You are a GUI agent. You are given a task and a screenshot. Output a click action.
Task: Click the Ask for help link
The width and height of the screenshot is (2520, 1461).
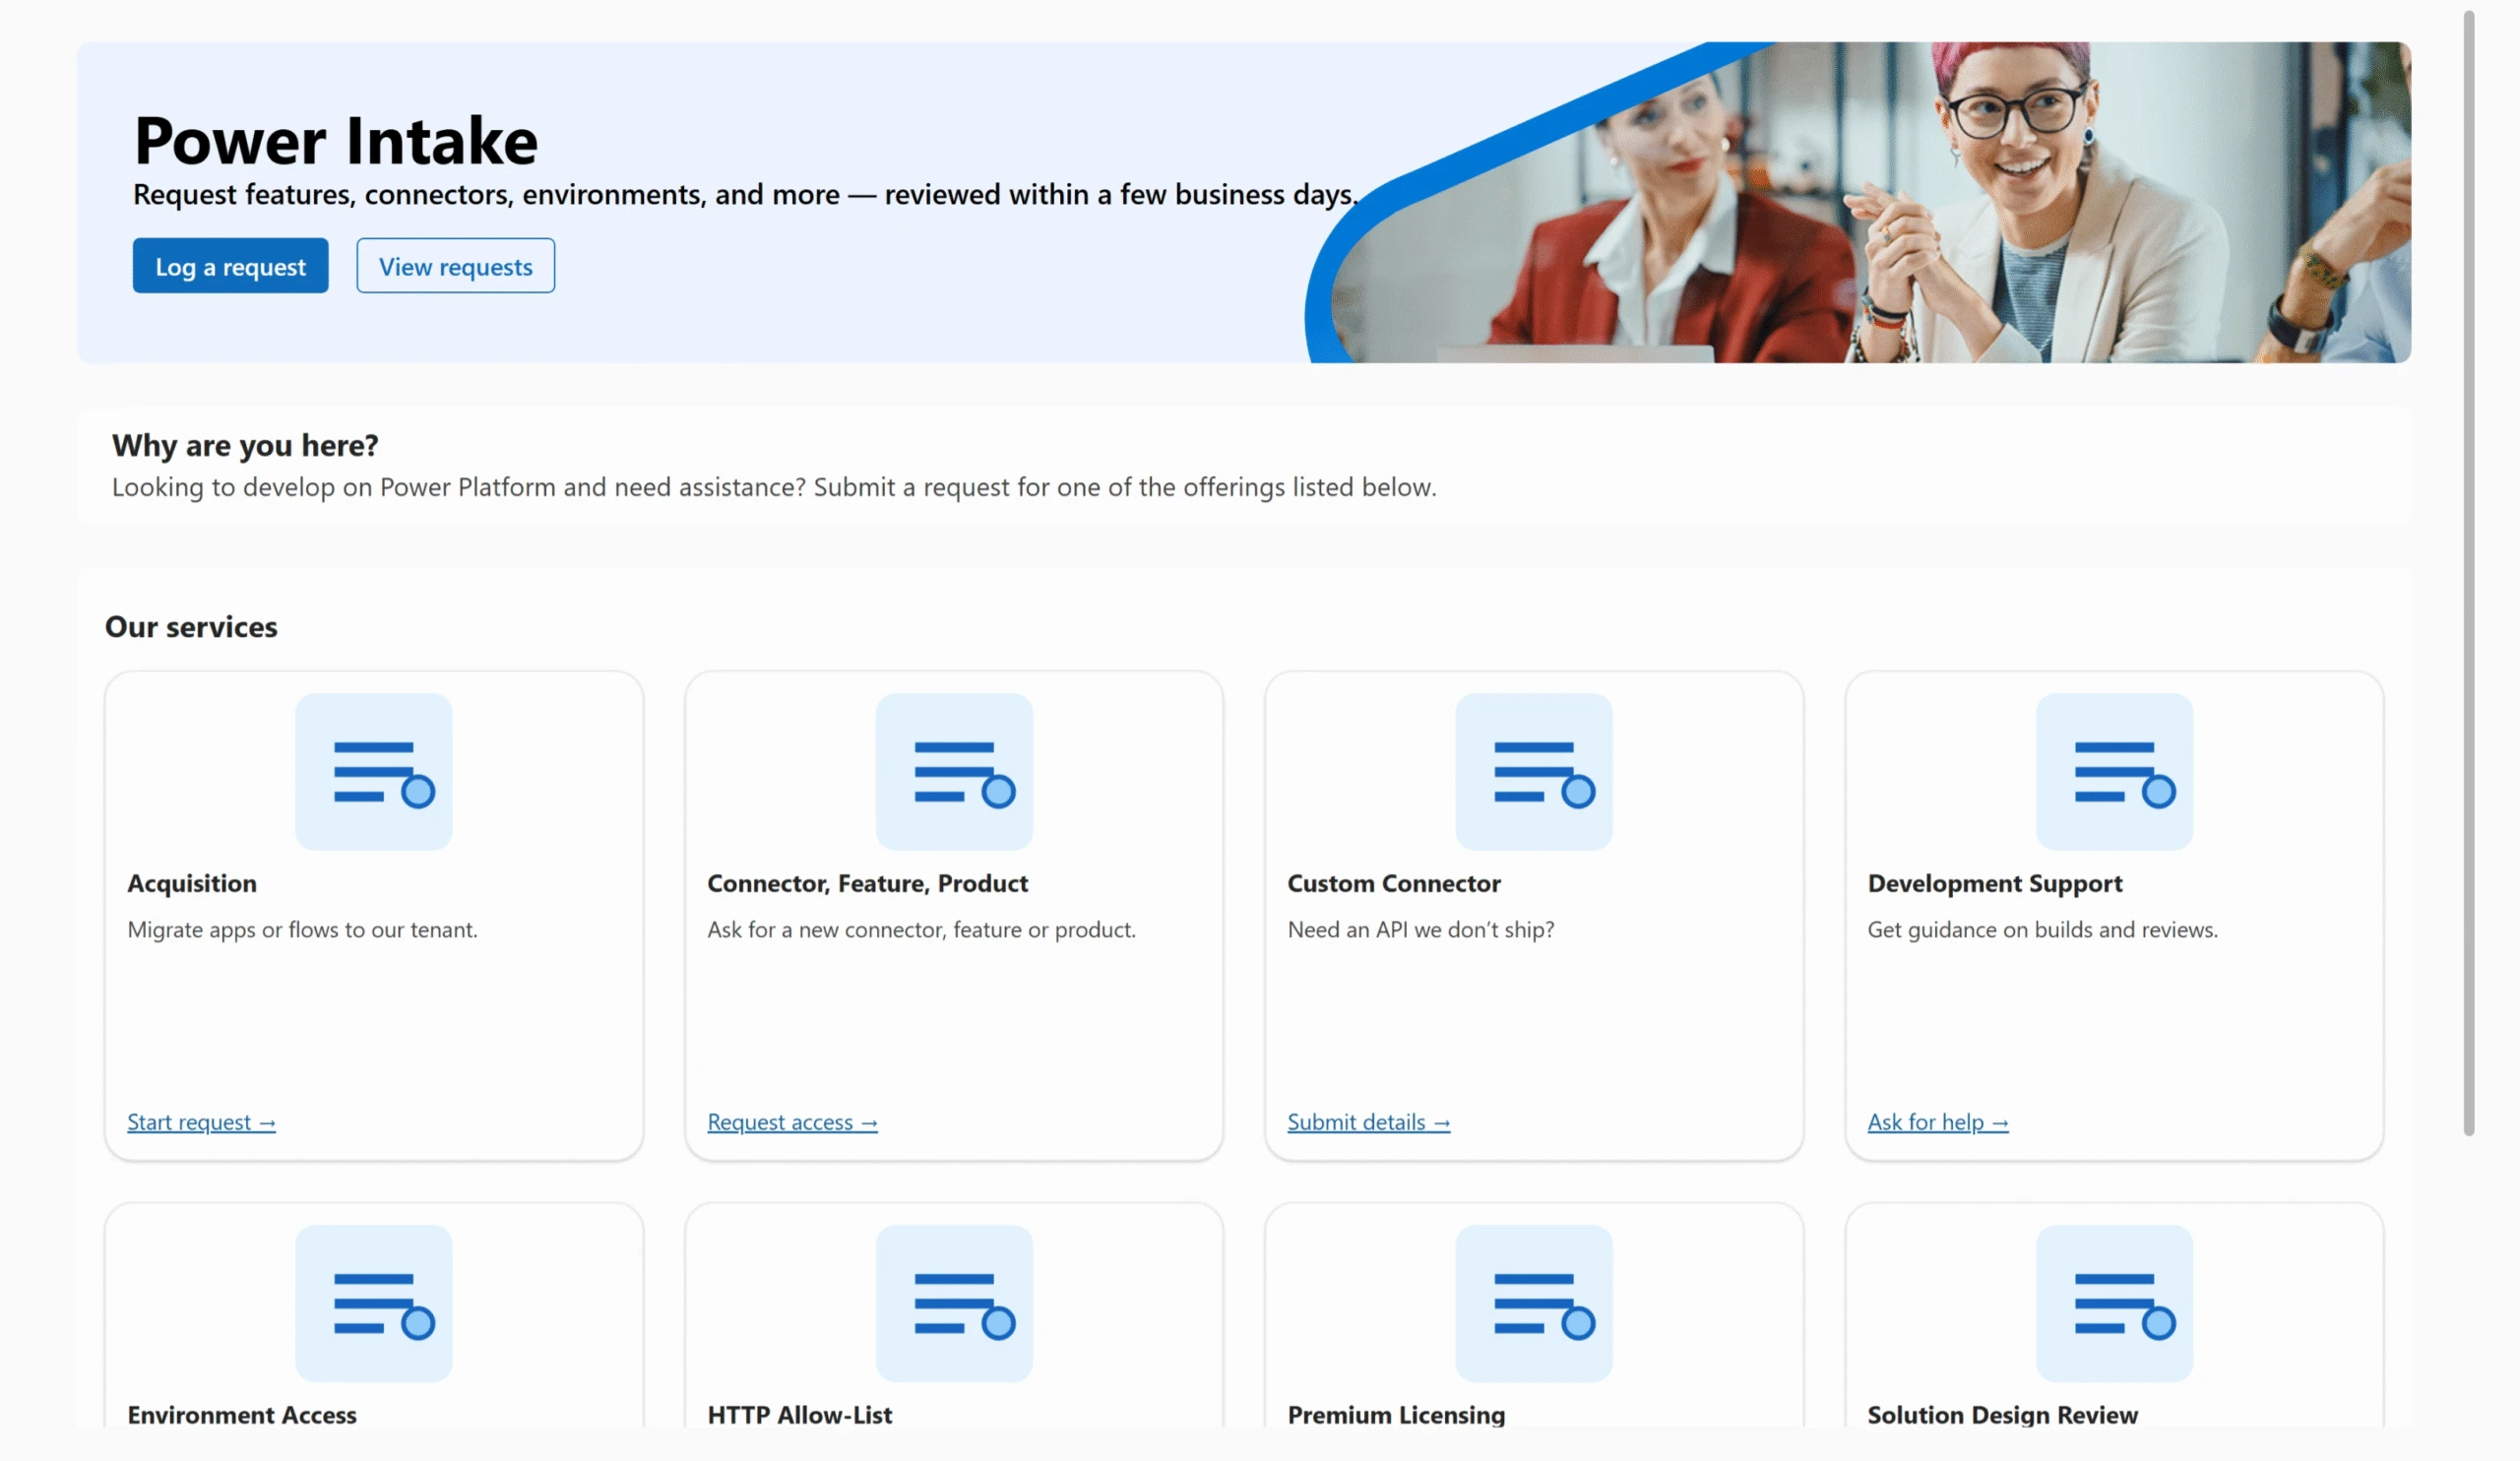(x=1937, y=1122)
